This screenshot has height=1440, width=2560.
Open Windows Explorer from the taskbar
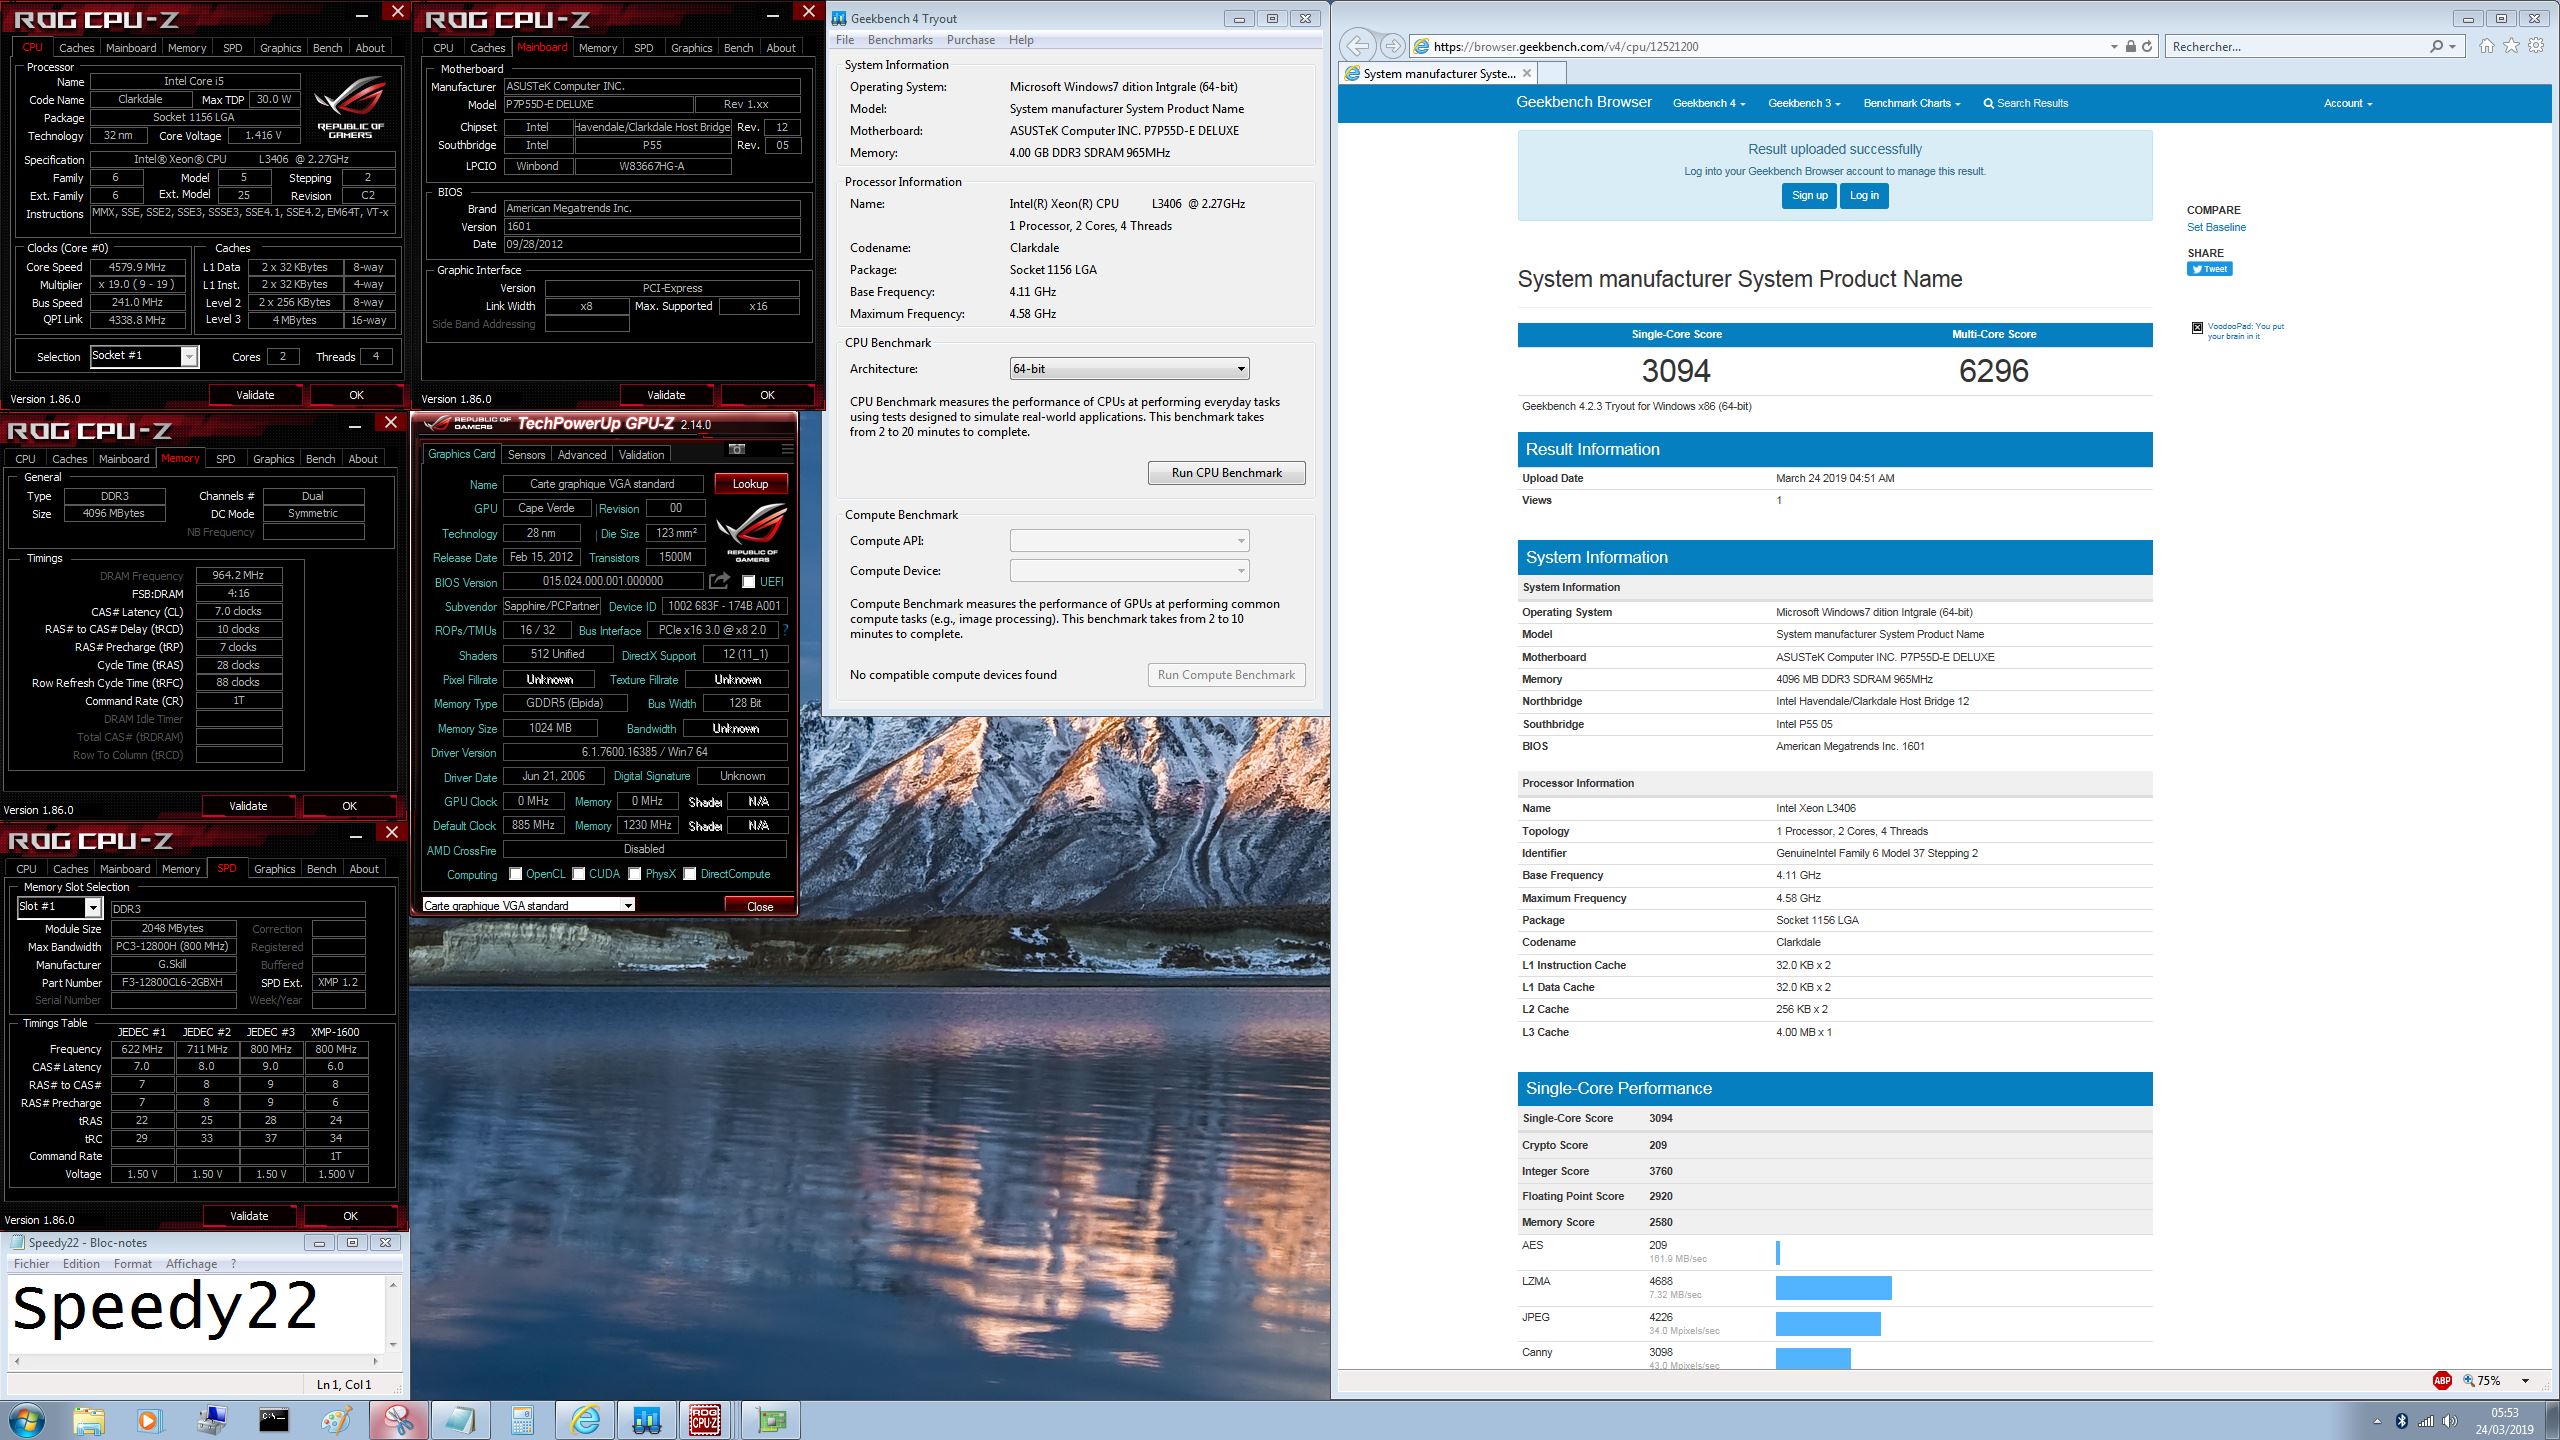tap(88, 1419)
